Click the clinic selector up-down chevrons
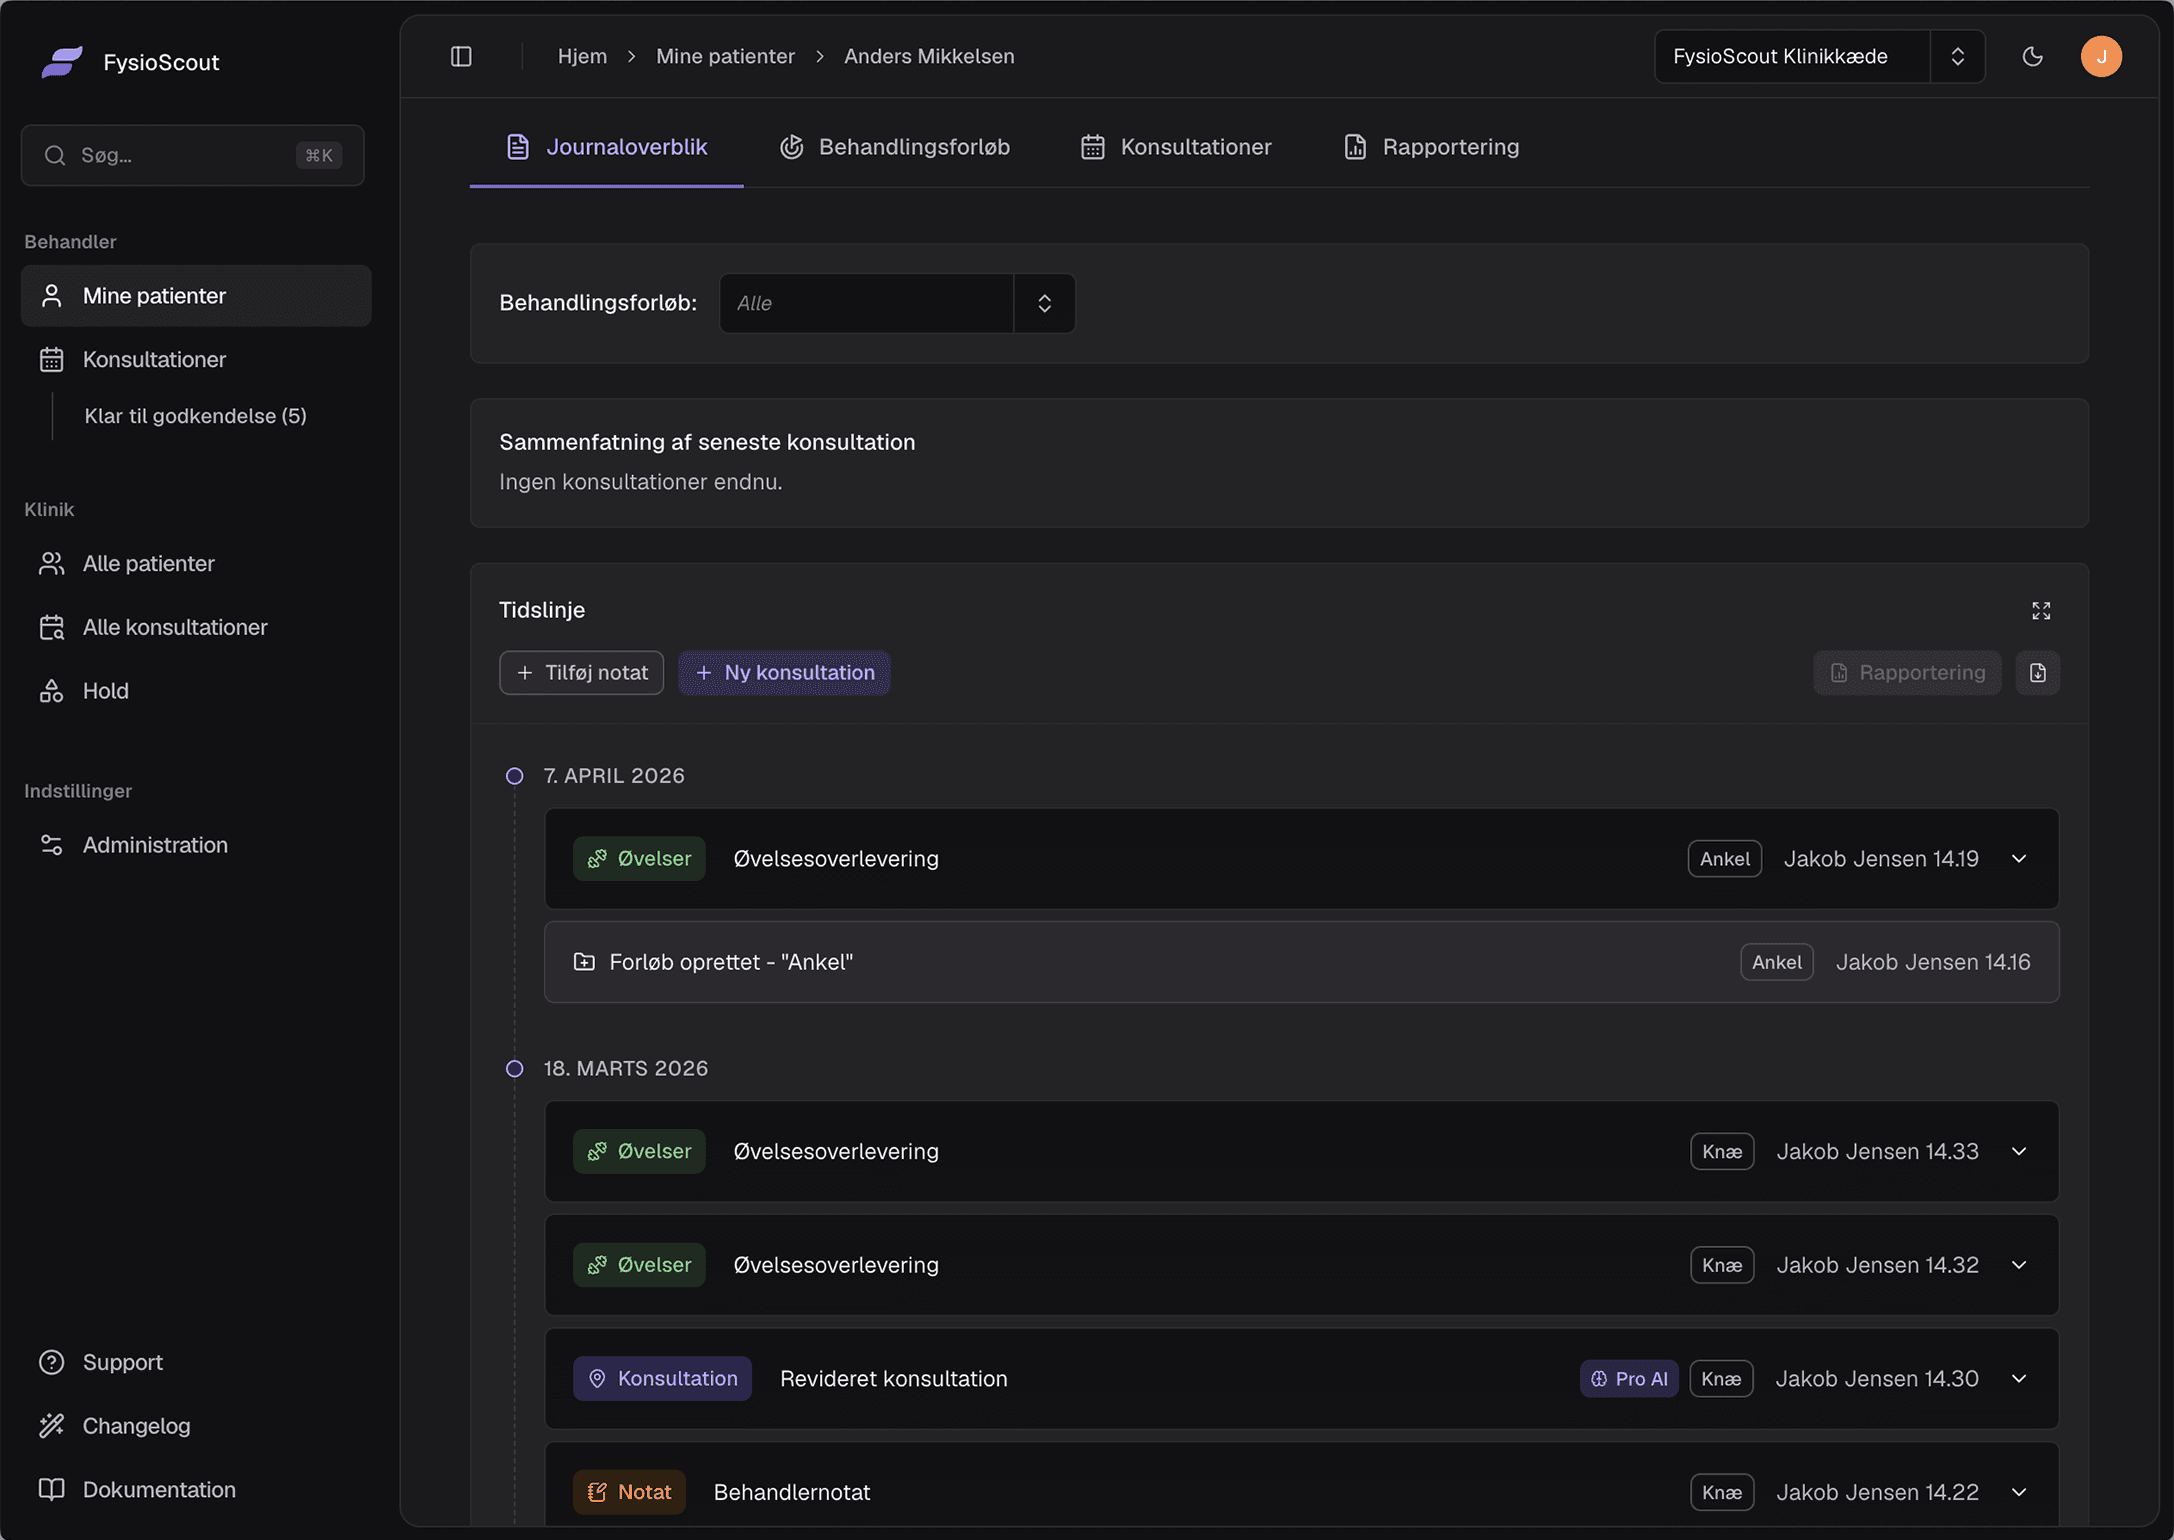The width and height of the screenshot is (2174, 1540). (1957, 57)
